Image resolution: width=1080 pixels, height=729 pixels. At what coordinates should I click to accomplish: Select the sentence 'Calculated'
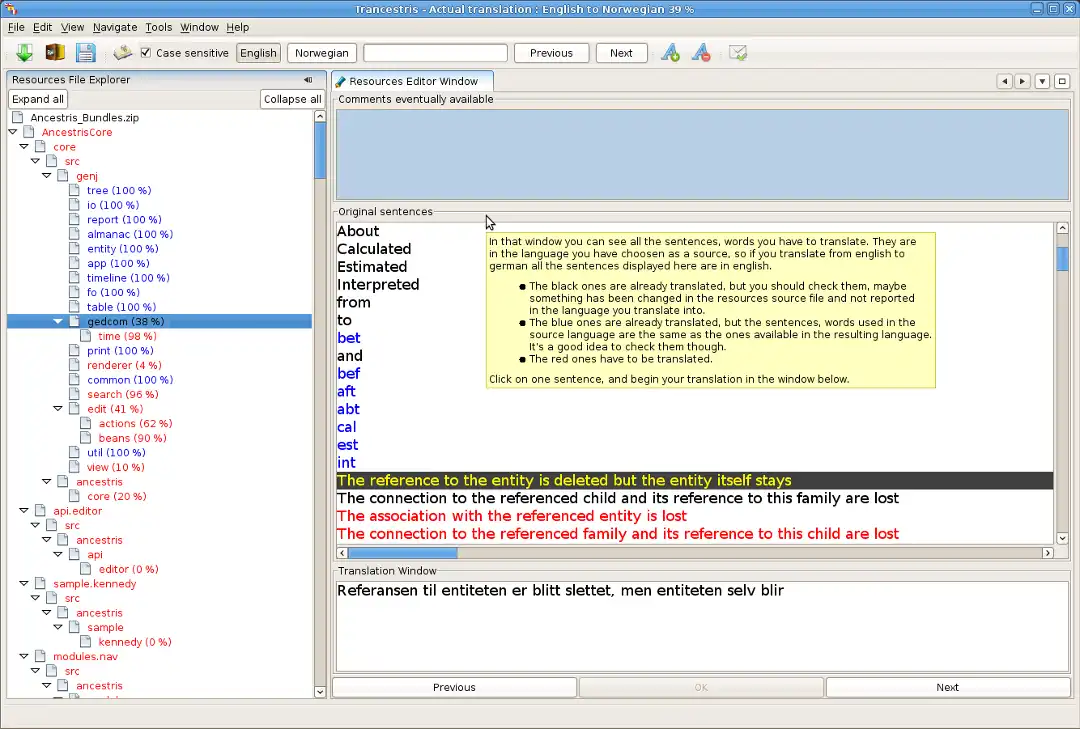pos(374,249)
